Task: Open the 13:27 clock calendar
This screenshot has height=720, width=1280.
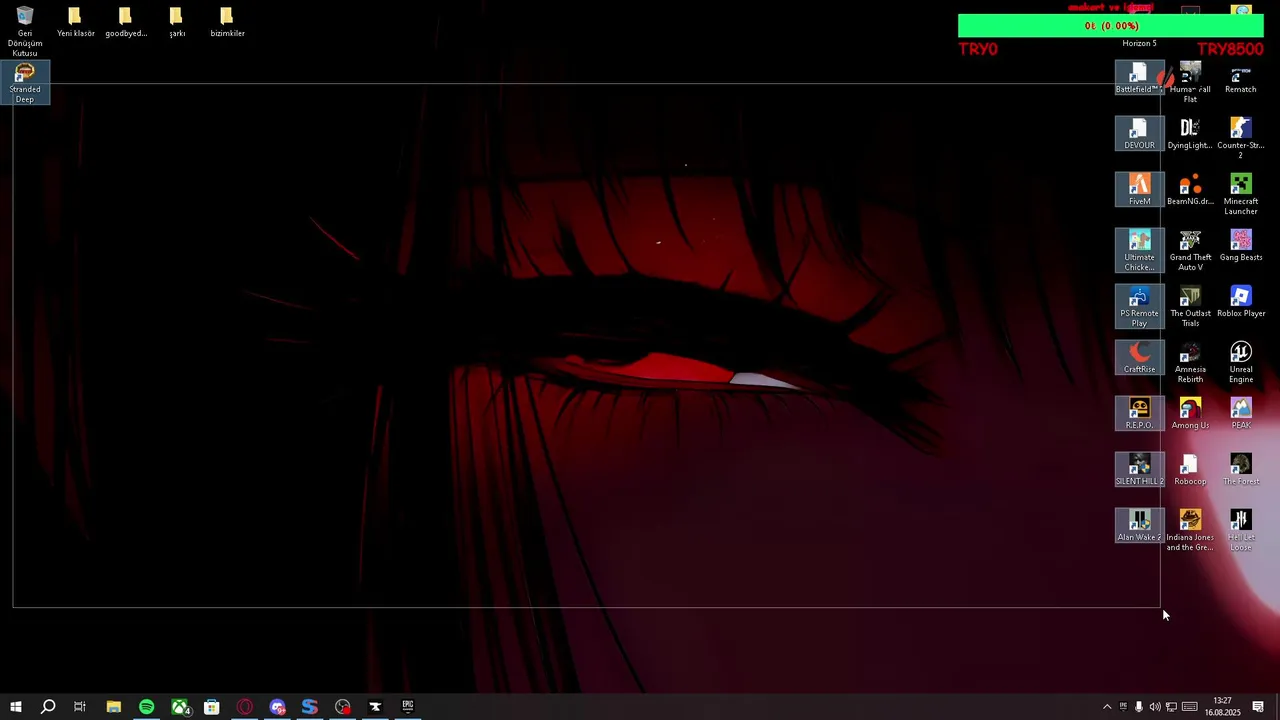Action: pos(1222,707)
